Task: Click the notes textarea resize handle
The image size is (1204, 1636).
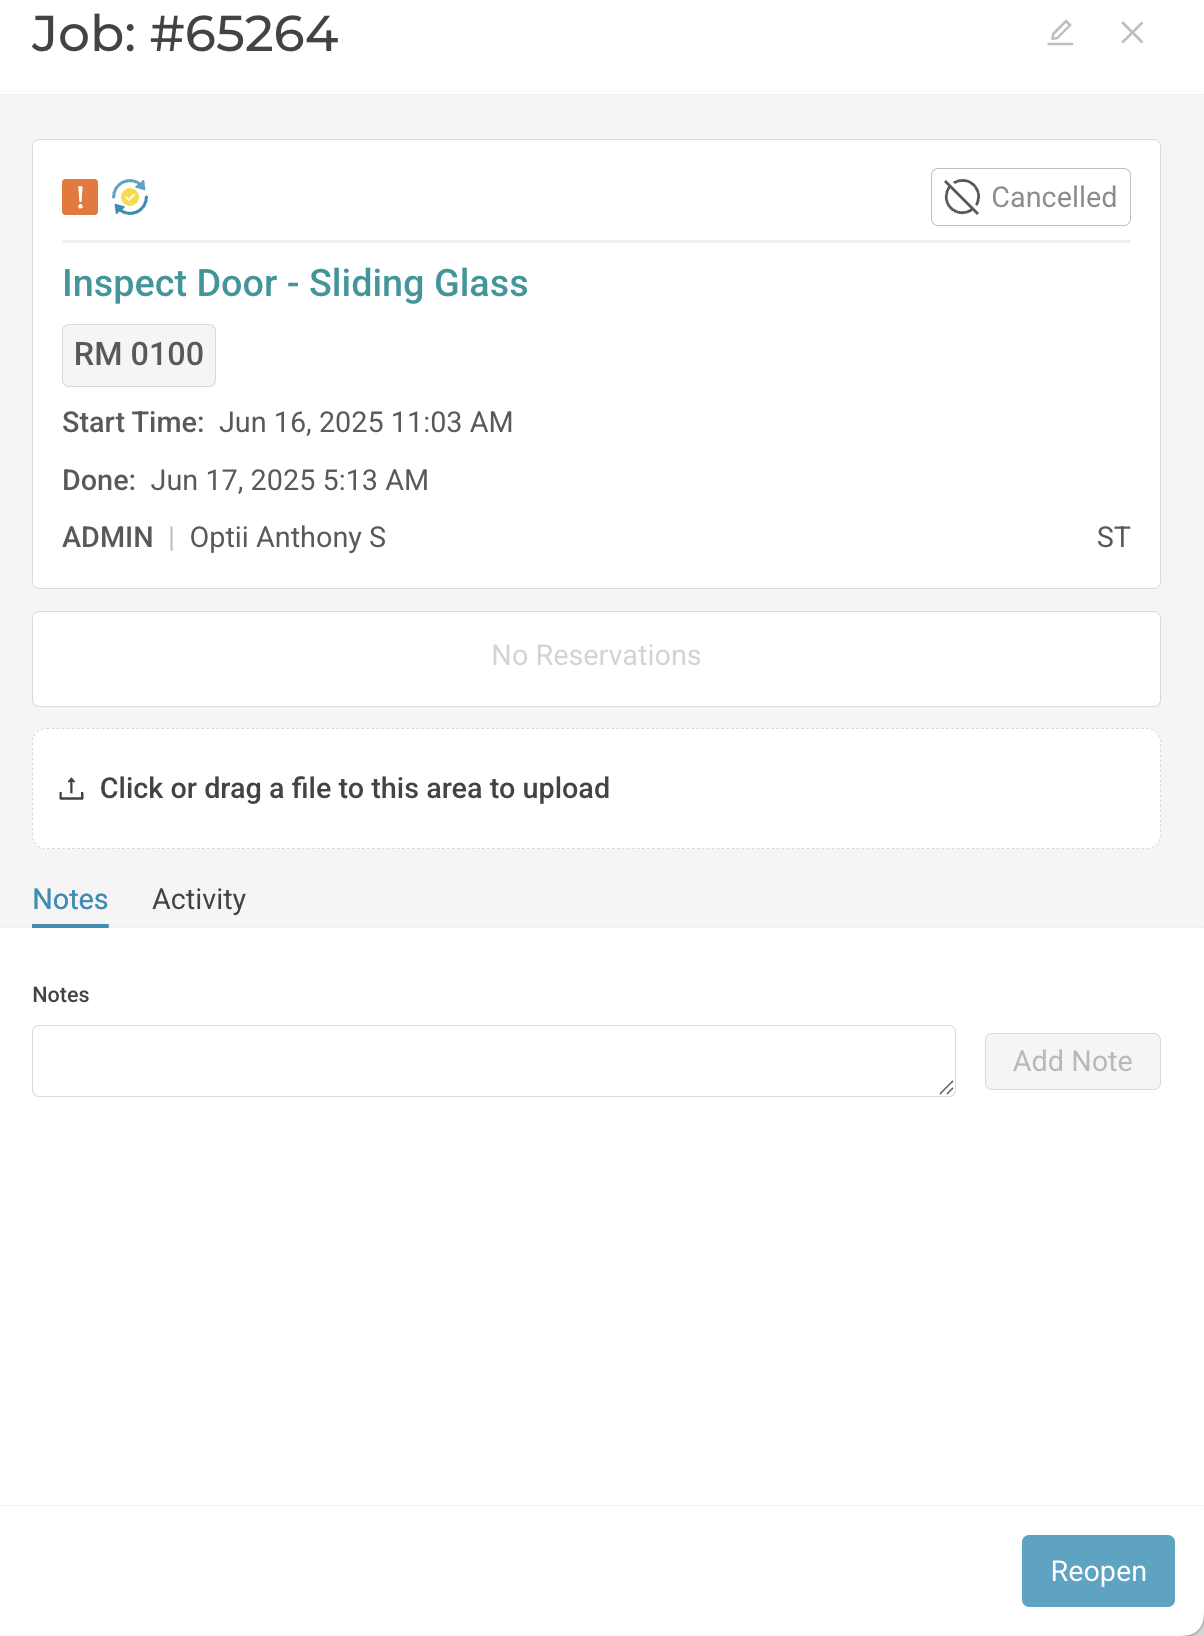Action: click(x=946, y=1088)
